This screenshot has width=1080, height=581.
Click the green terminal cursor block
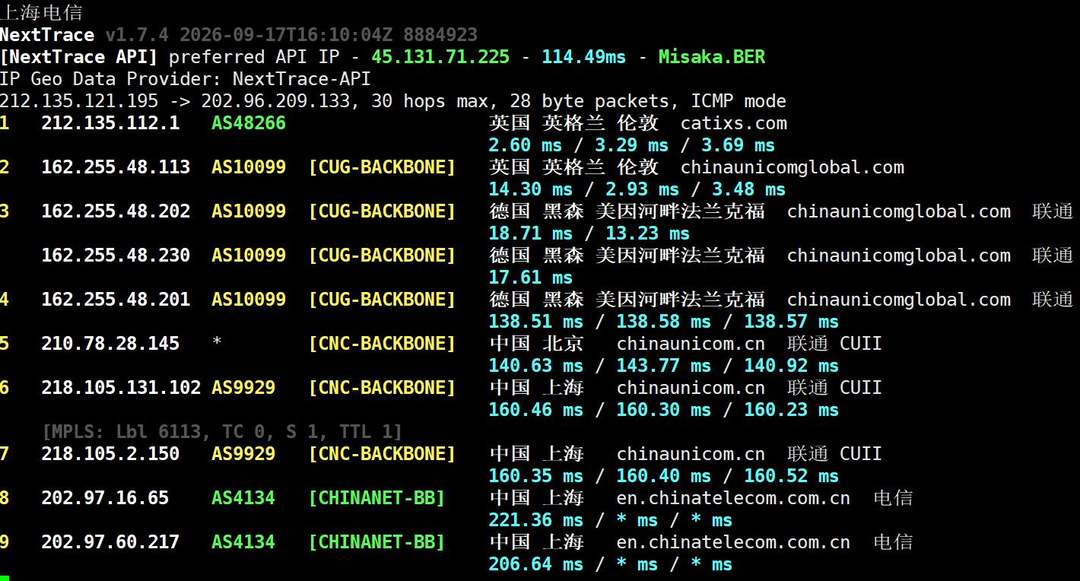[5, 577]
